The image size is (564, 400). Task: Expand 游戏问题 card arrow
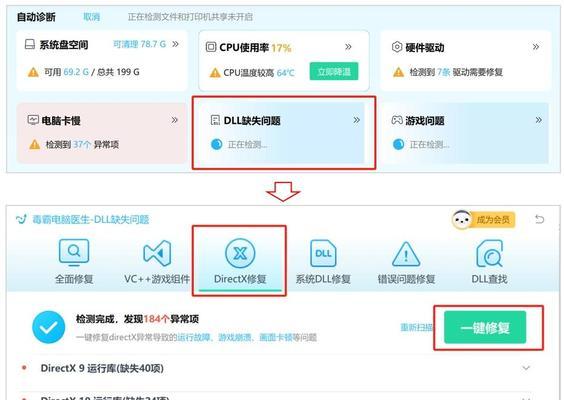tap(538, 120)
